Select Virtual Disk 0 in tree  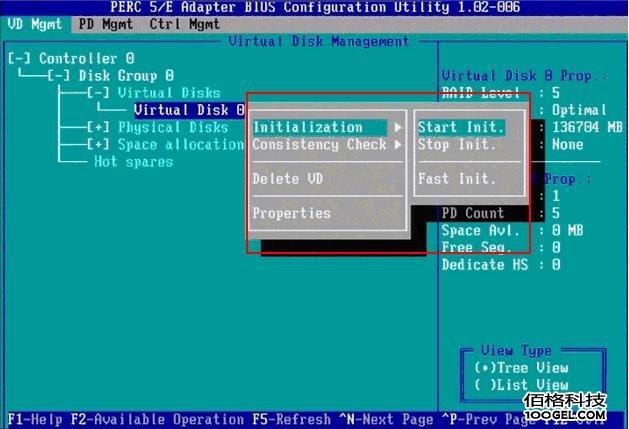189,110
